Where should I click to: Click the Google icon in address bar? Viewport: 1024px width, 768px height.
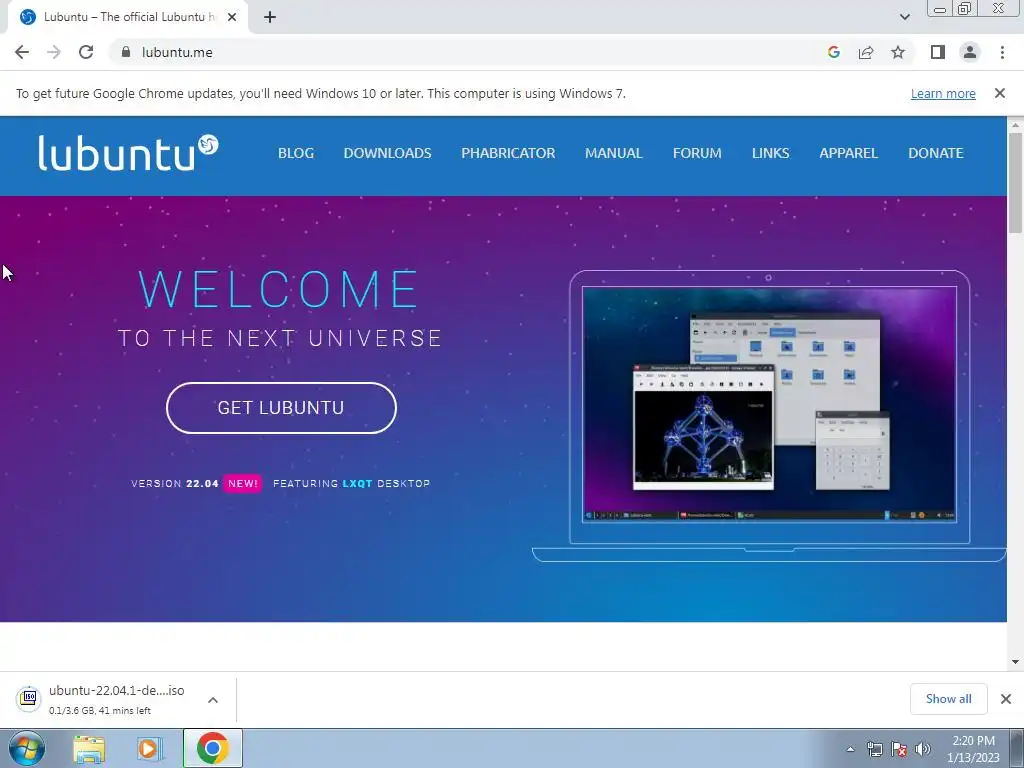tap(833, 52)
